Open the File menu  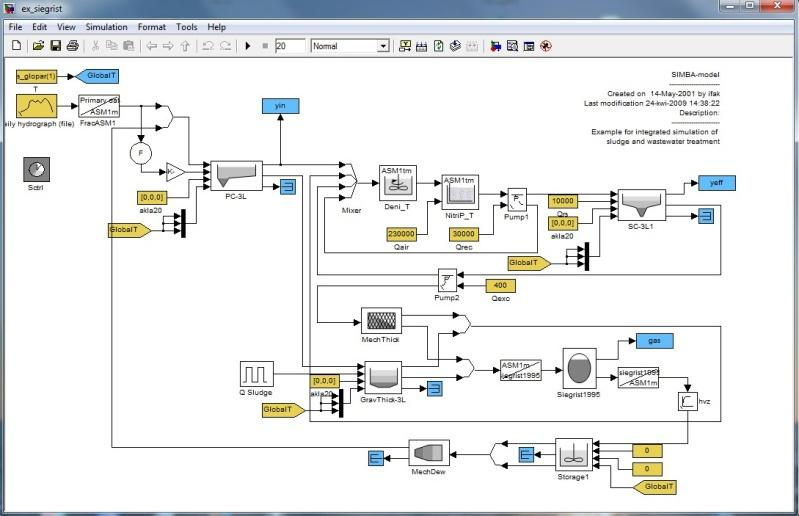(15, 27)
